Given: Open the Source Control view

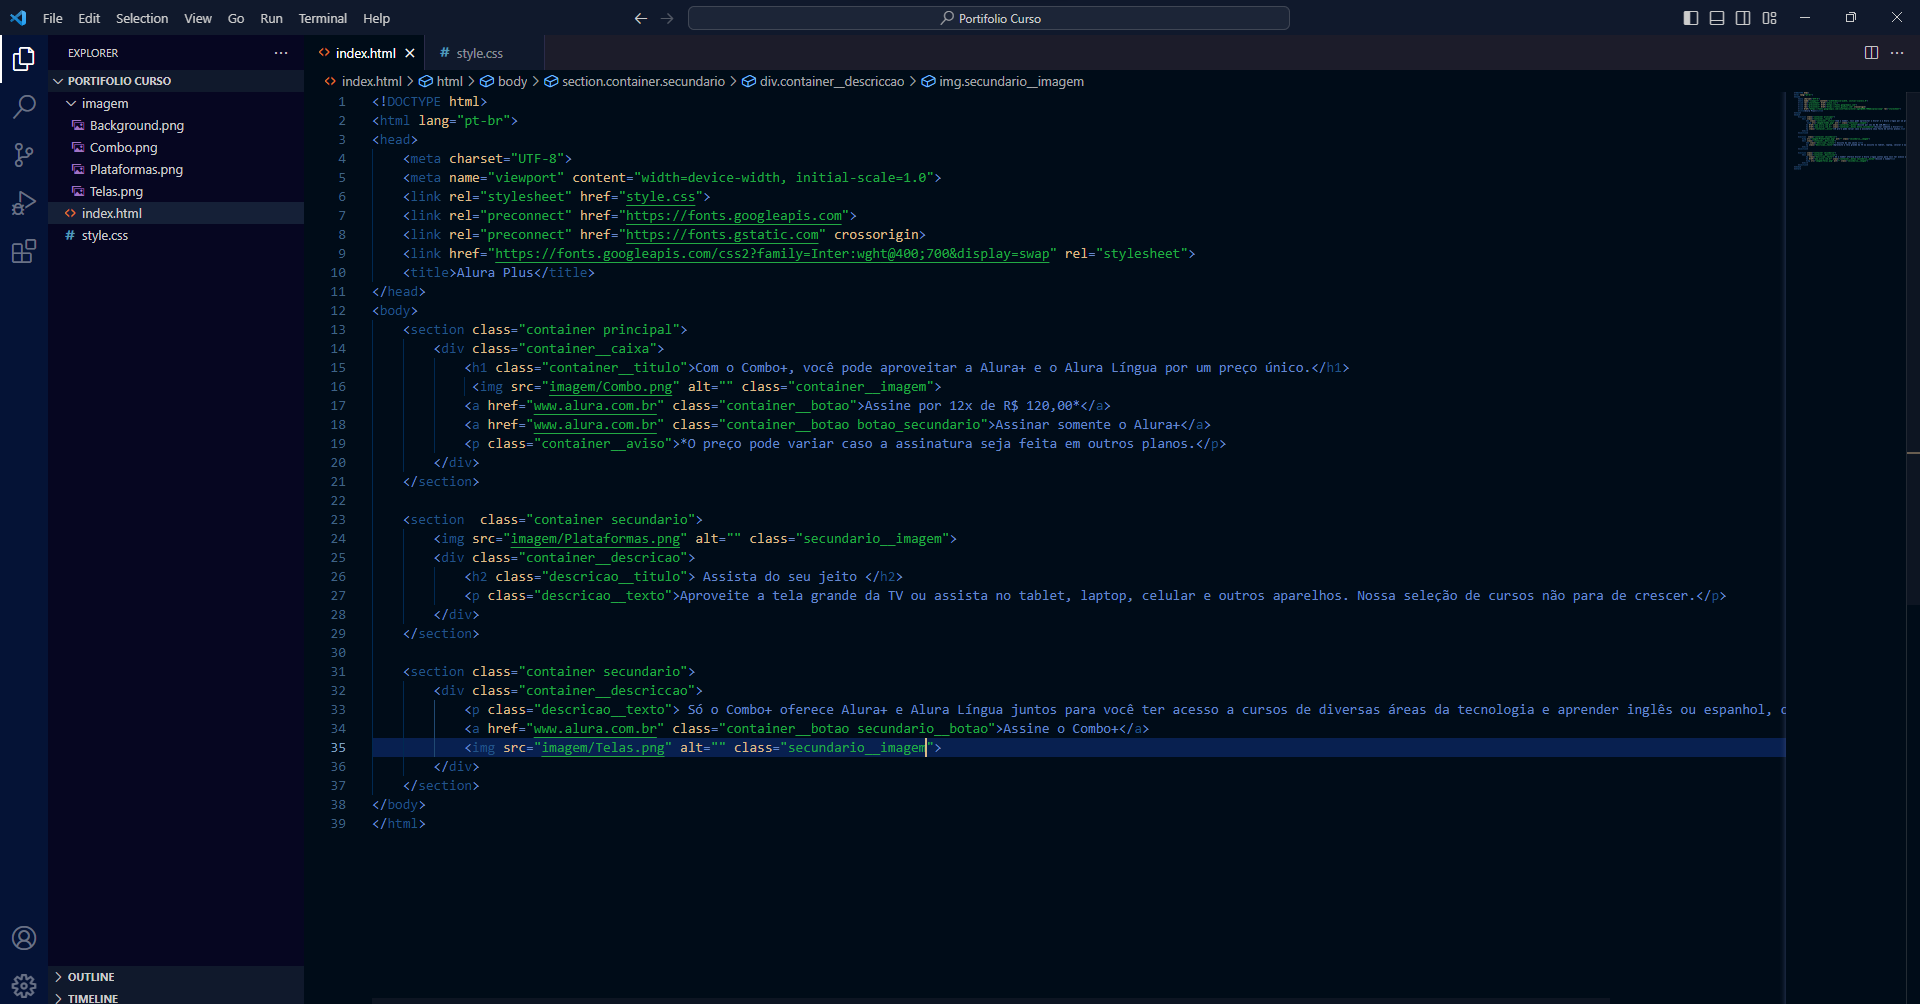Looking at the screenshot, I should (x=24, y=155).
